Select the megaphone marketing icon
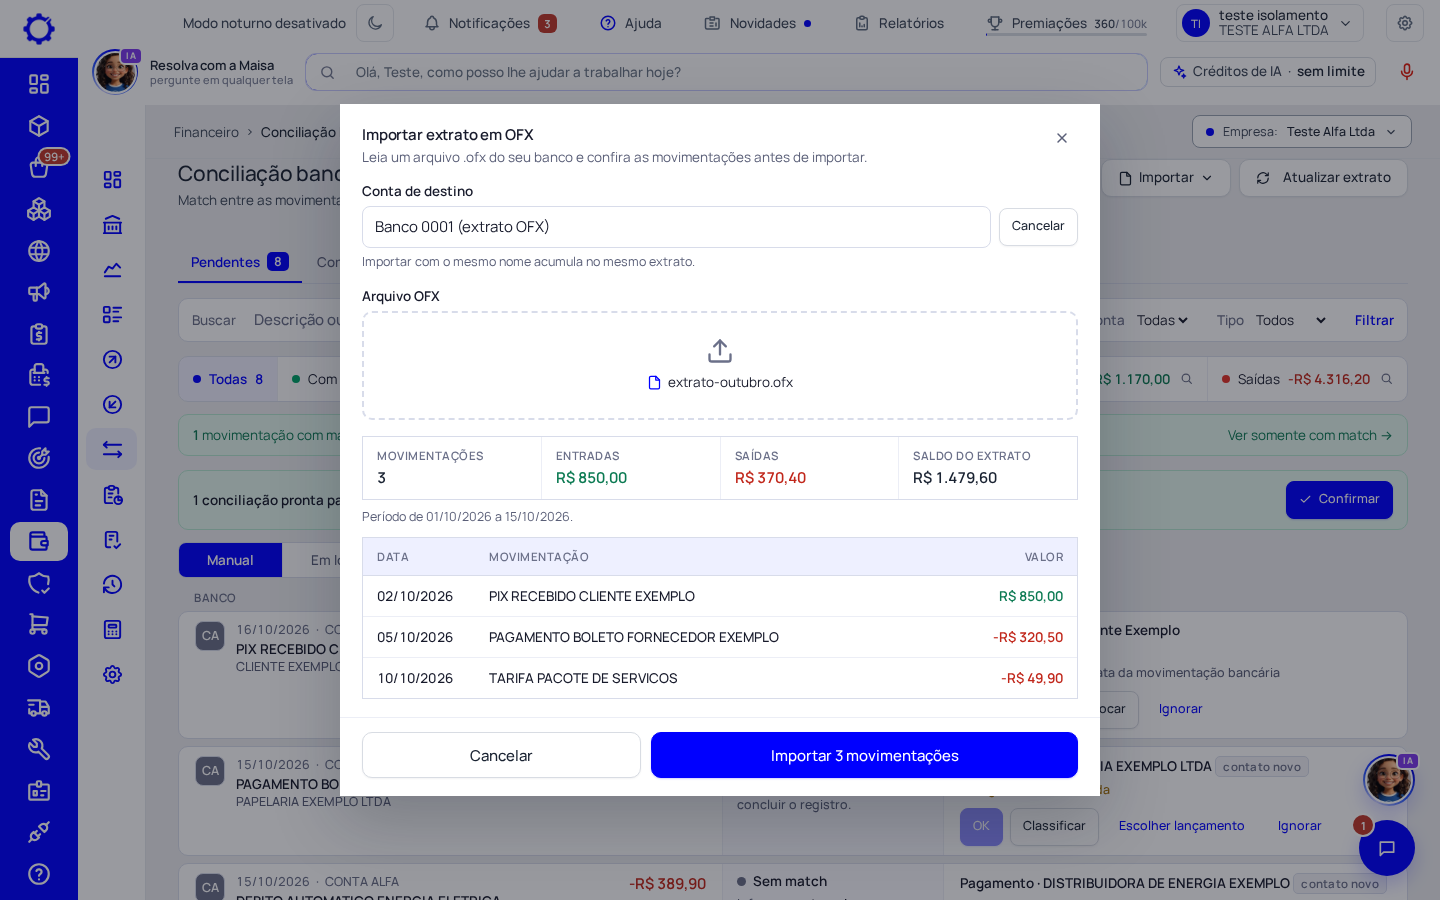The image size is (1440, 900). click(39, 292)
